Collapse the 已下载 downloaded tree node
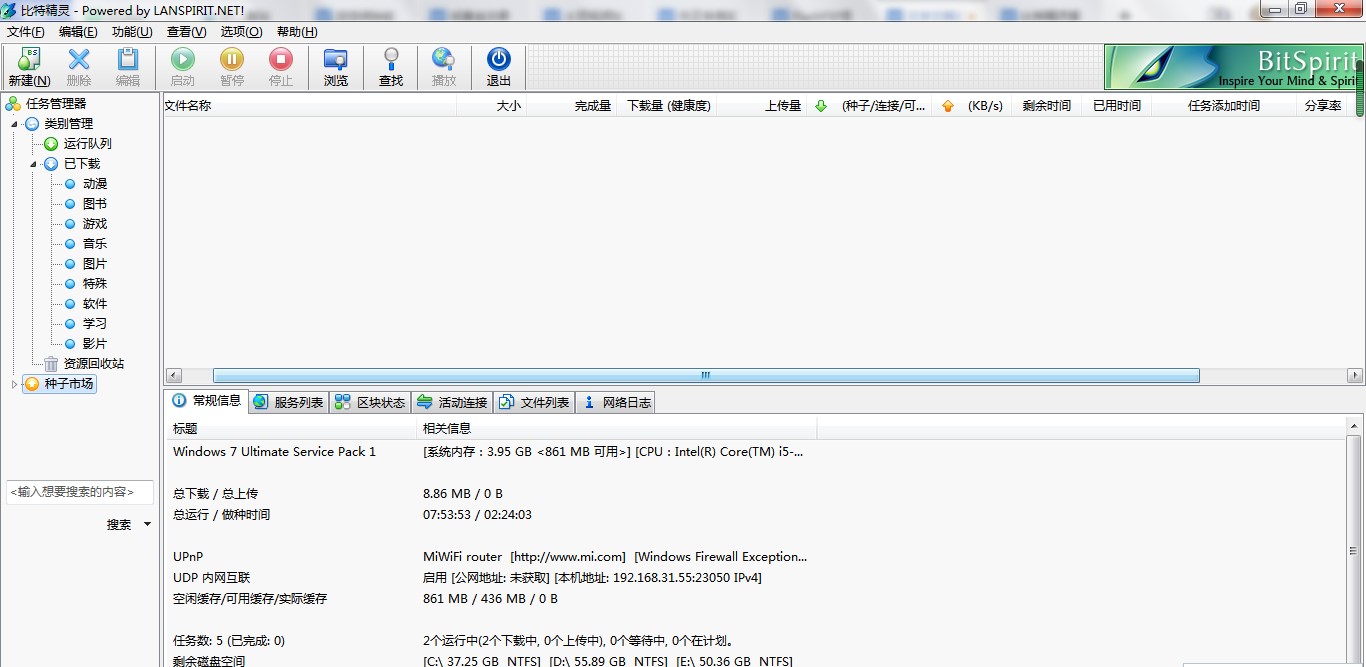The width and height of the screenshot is (1366, 667). (34, 164)
